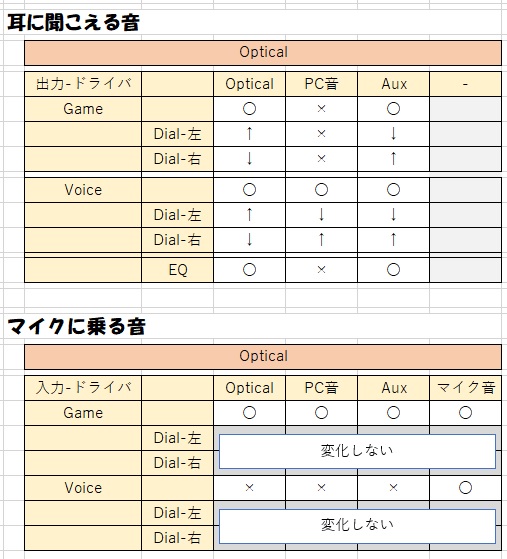
Task: Select the 出力-ドライバ header cell
Action: click(83, 84)
